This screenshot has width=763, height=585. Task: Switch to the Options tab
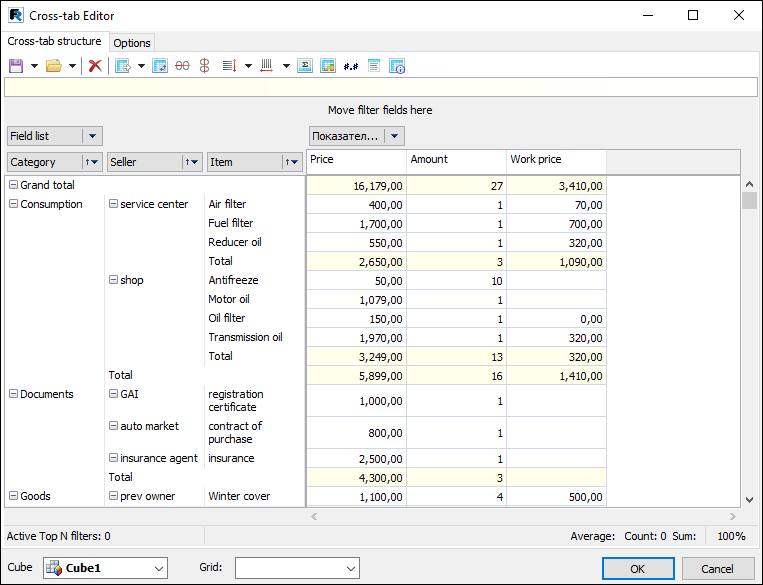click(x=132, y=43)
